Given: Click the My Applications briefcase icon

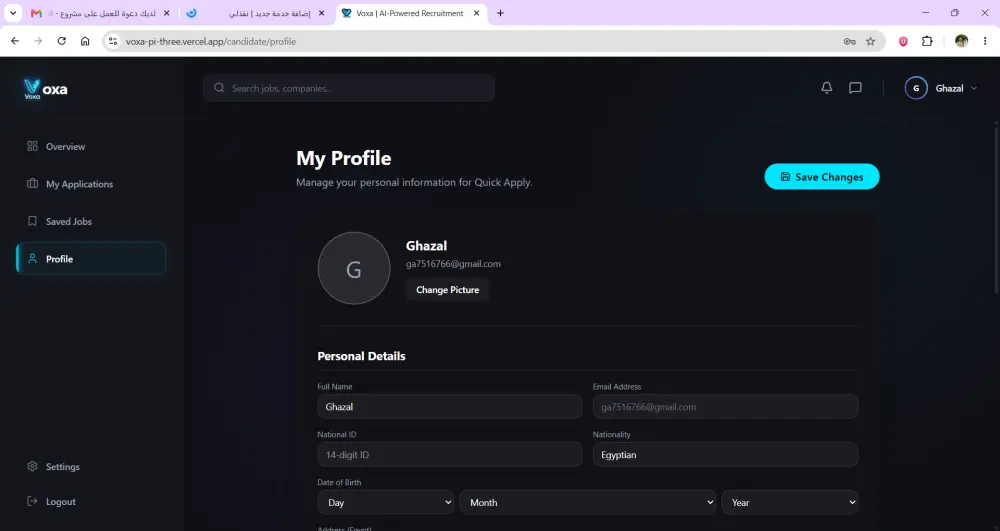Looking at the screenshot, I should click(33, 184).
